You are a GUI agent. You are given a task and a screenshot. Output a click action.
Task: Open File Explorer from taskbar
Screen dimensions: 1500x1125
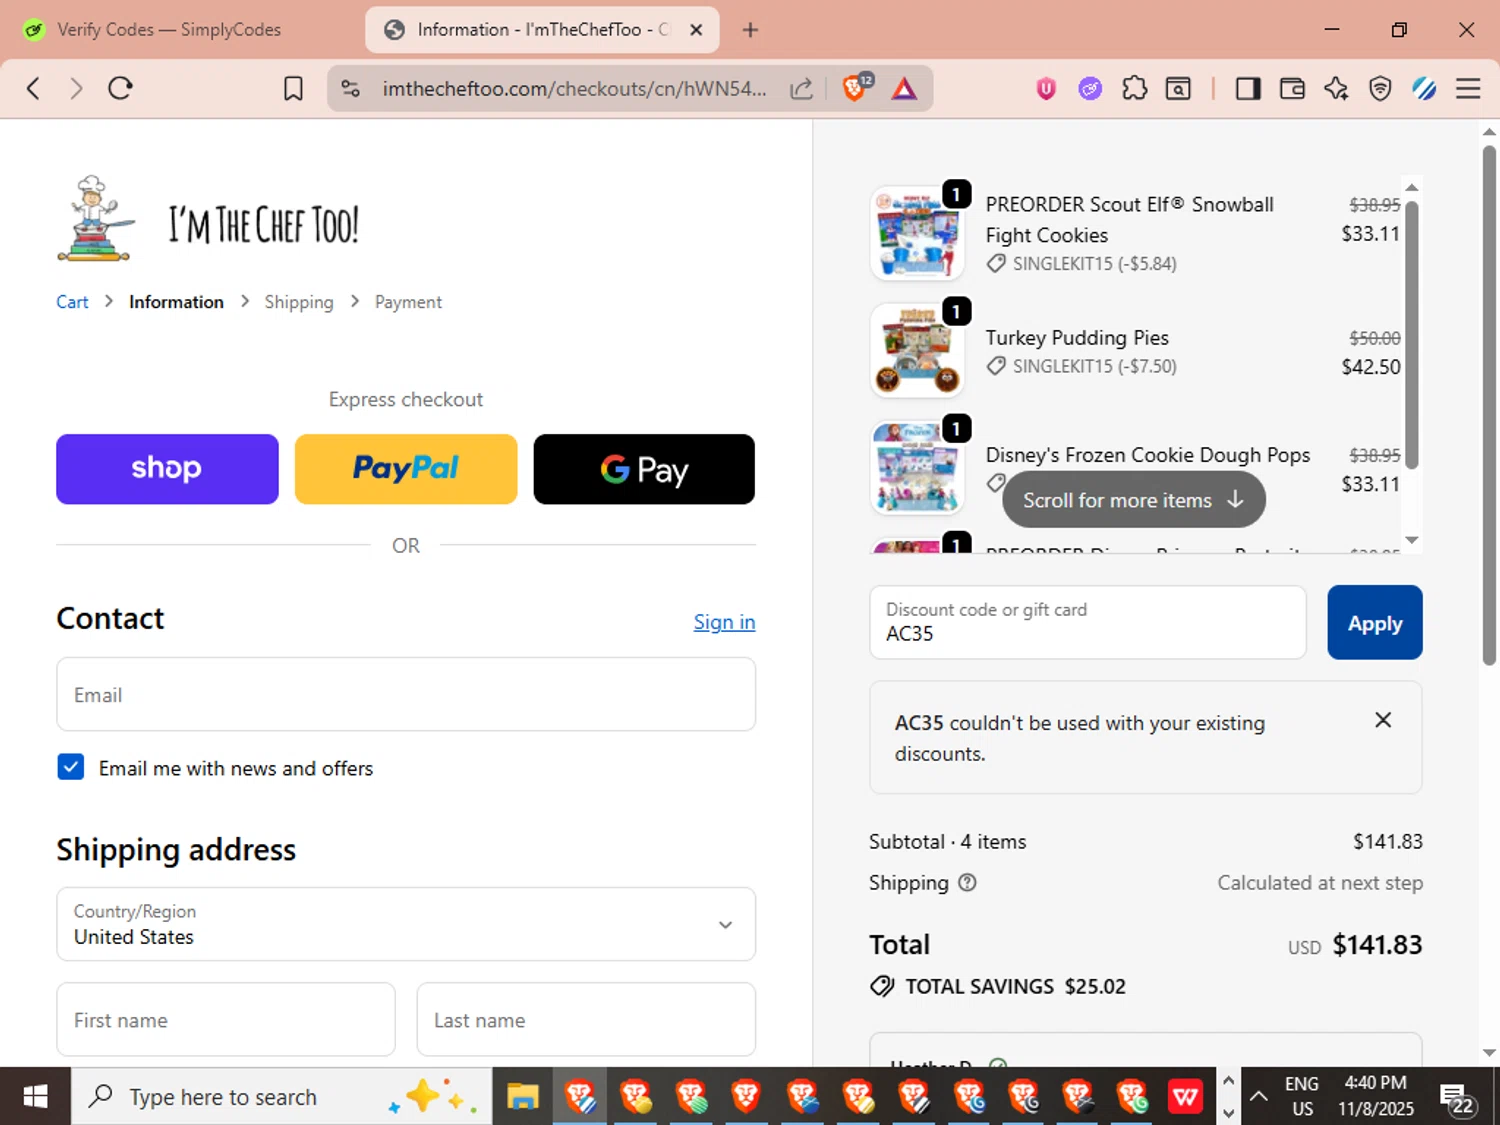point(522,1097)
